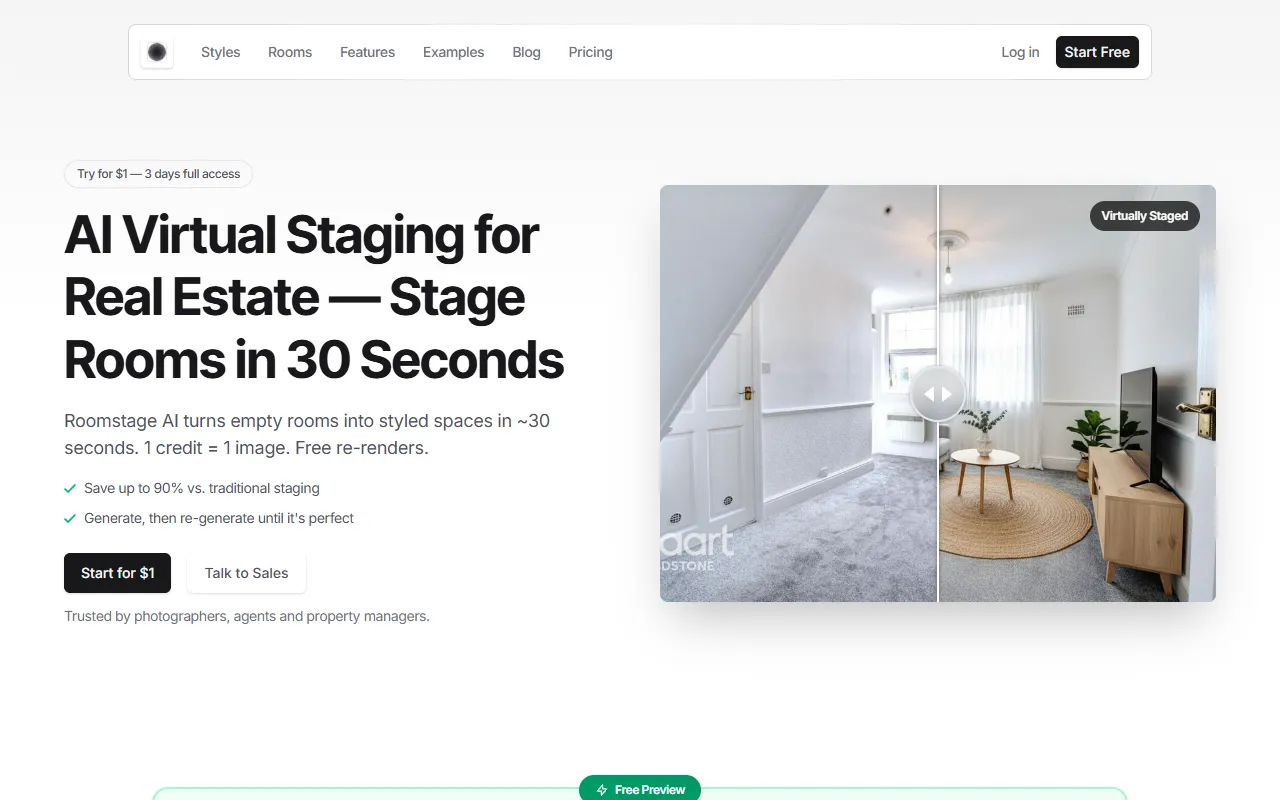Click the "Try for $1 — 3 days" badge

click(x=158, y=174)
